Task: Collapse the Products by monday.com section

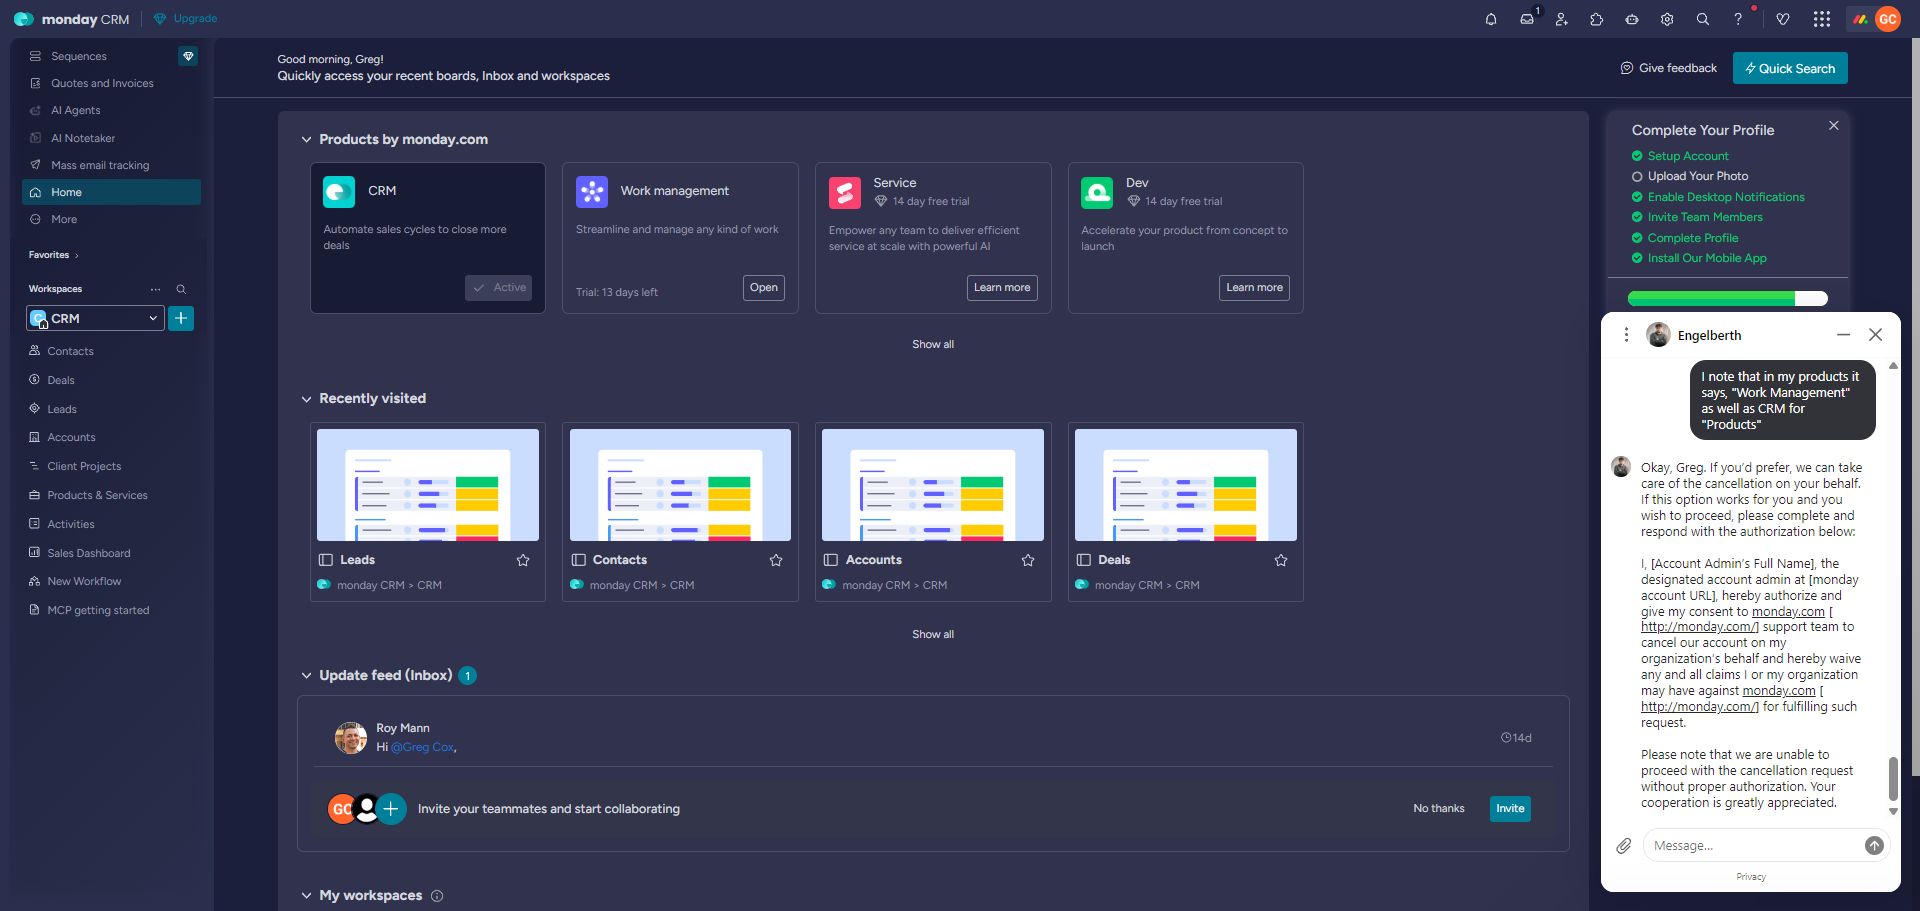Action: pos(306,140)
